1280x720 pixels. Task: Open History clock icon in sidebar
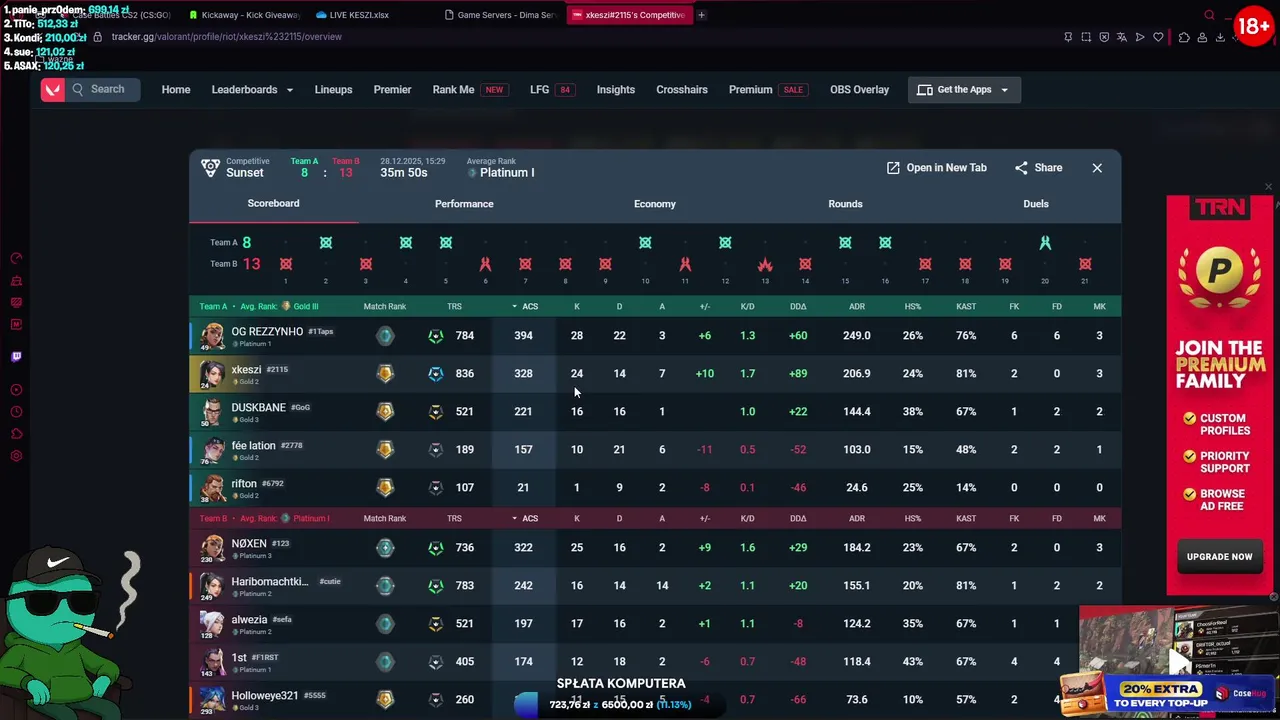pos(16,412)
